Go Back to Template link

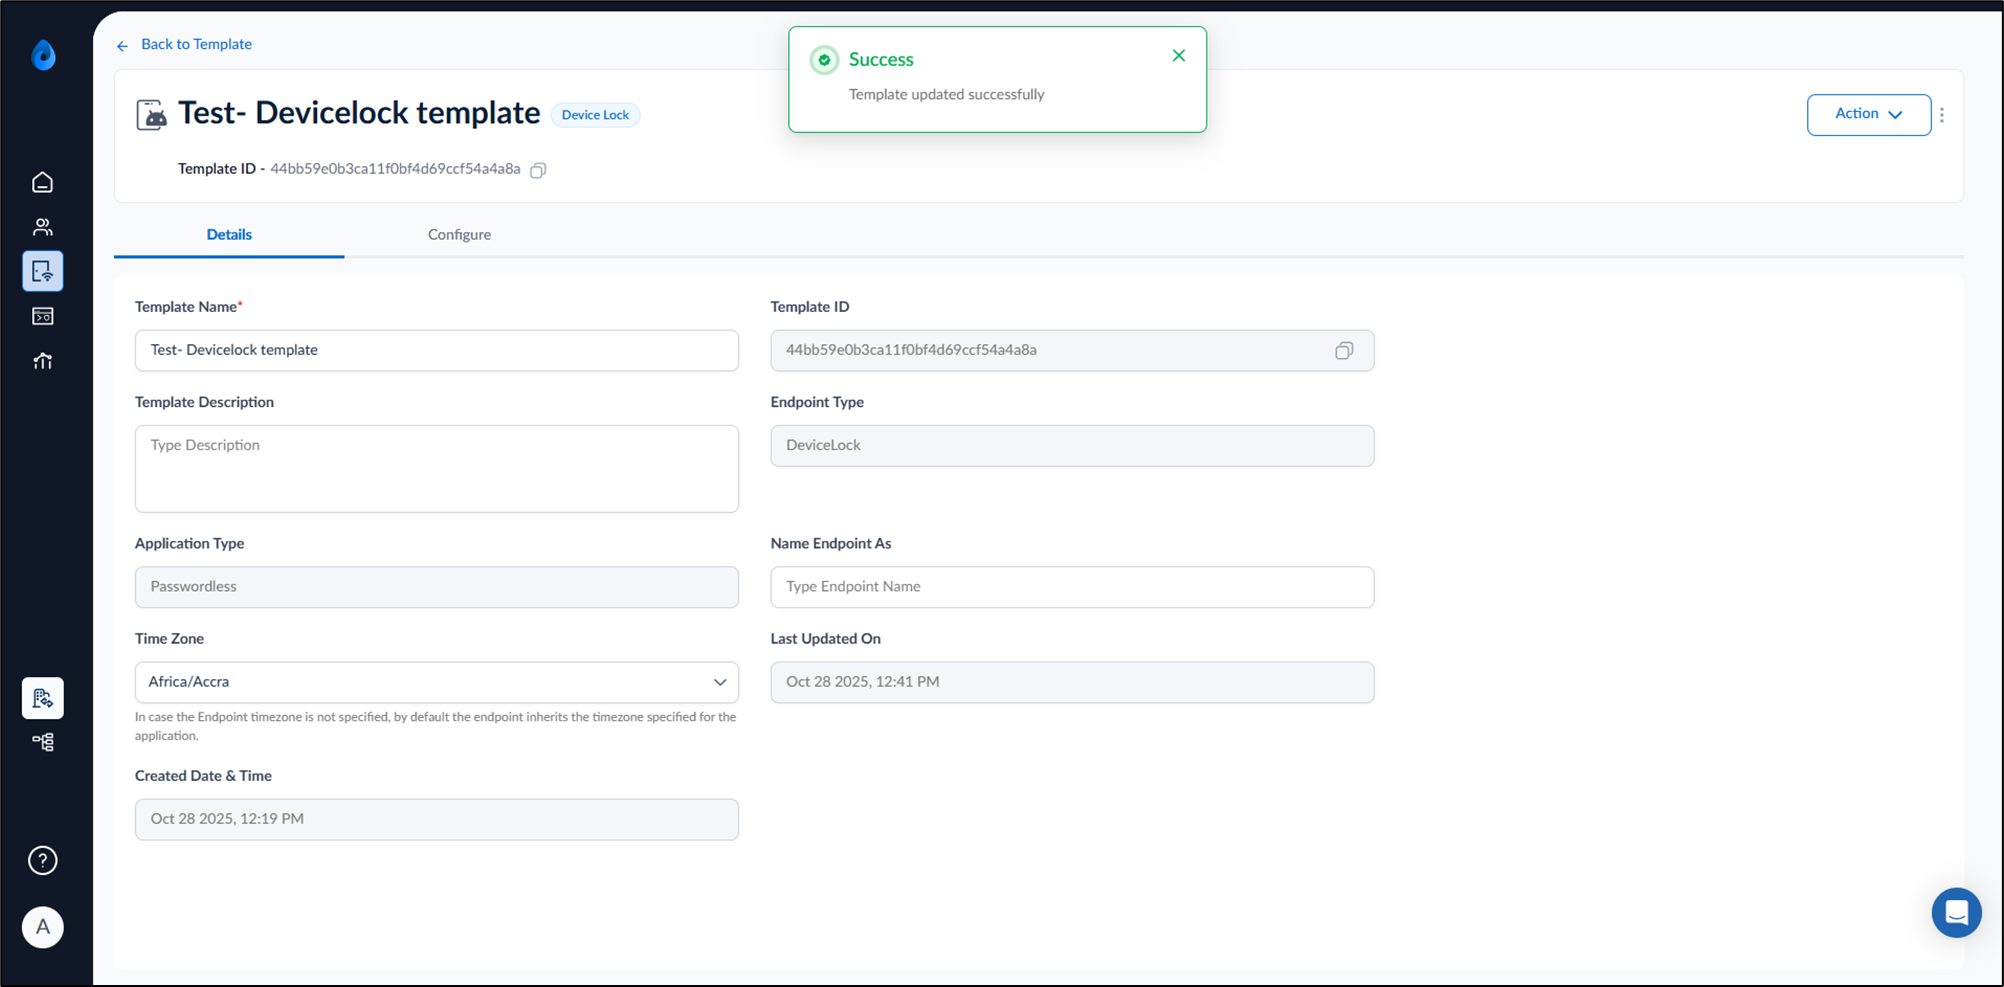[x=196, y=44]
